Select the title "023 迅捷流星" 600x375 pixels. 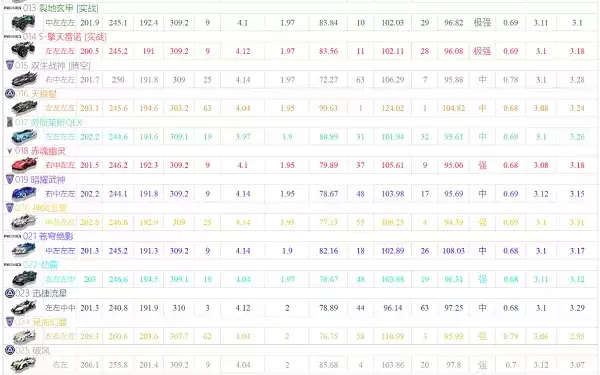coord(41,293)
